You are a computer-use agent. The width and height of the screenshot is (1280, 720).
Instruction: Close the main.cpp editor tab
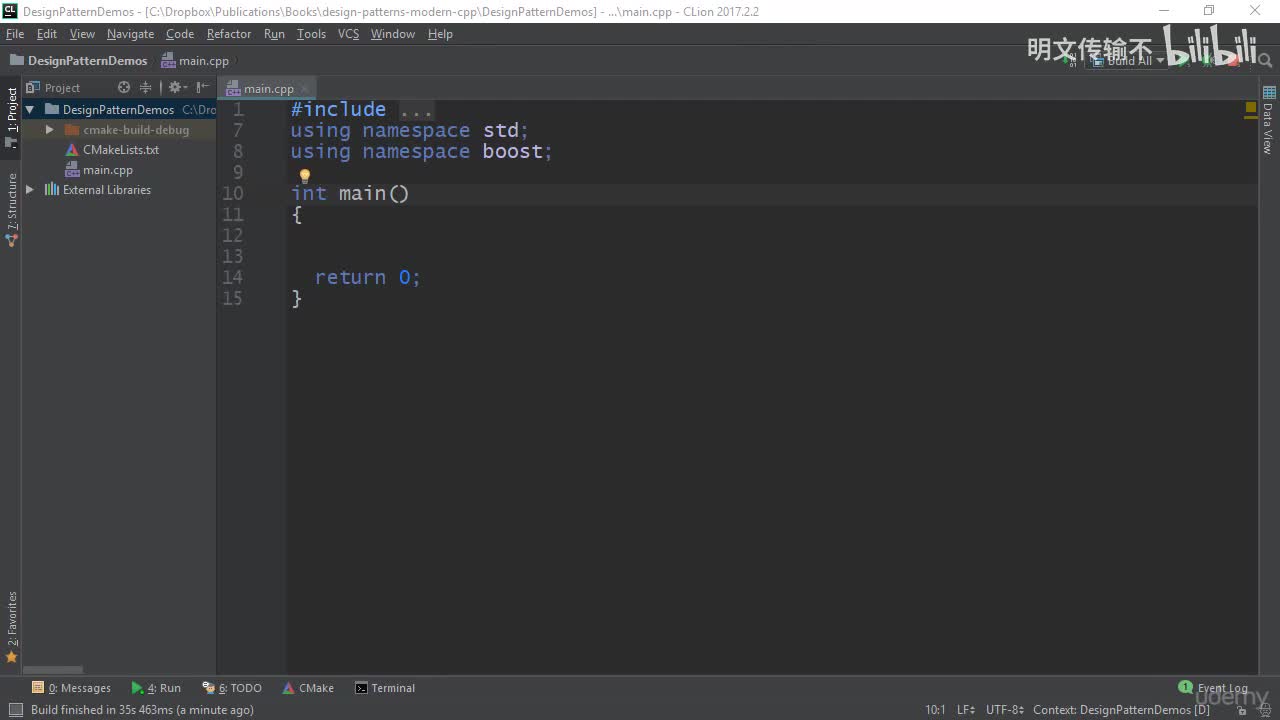tap(305, 88)
